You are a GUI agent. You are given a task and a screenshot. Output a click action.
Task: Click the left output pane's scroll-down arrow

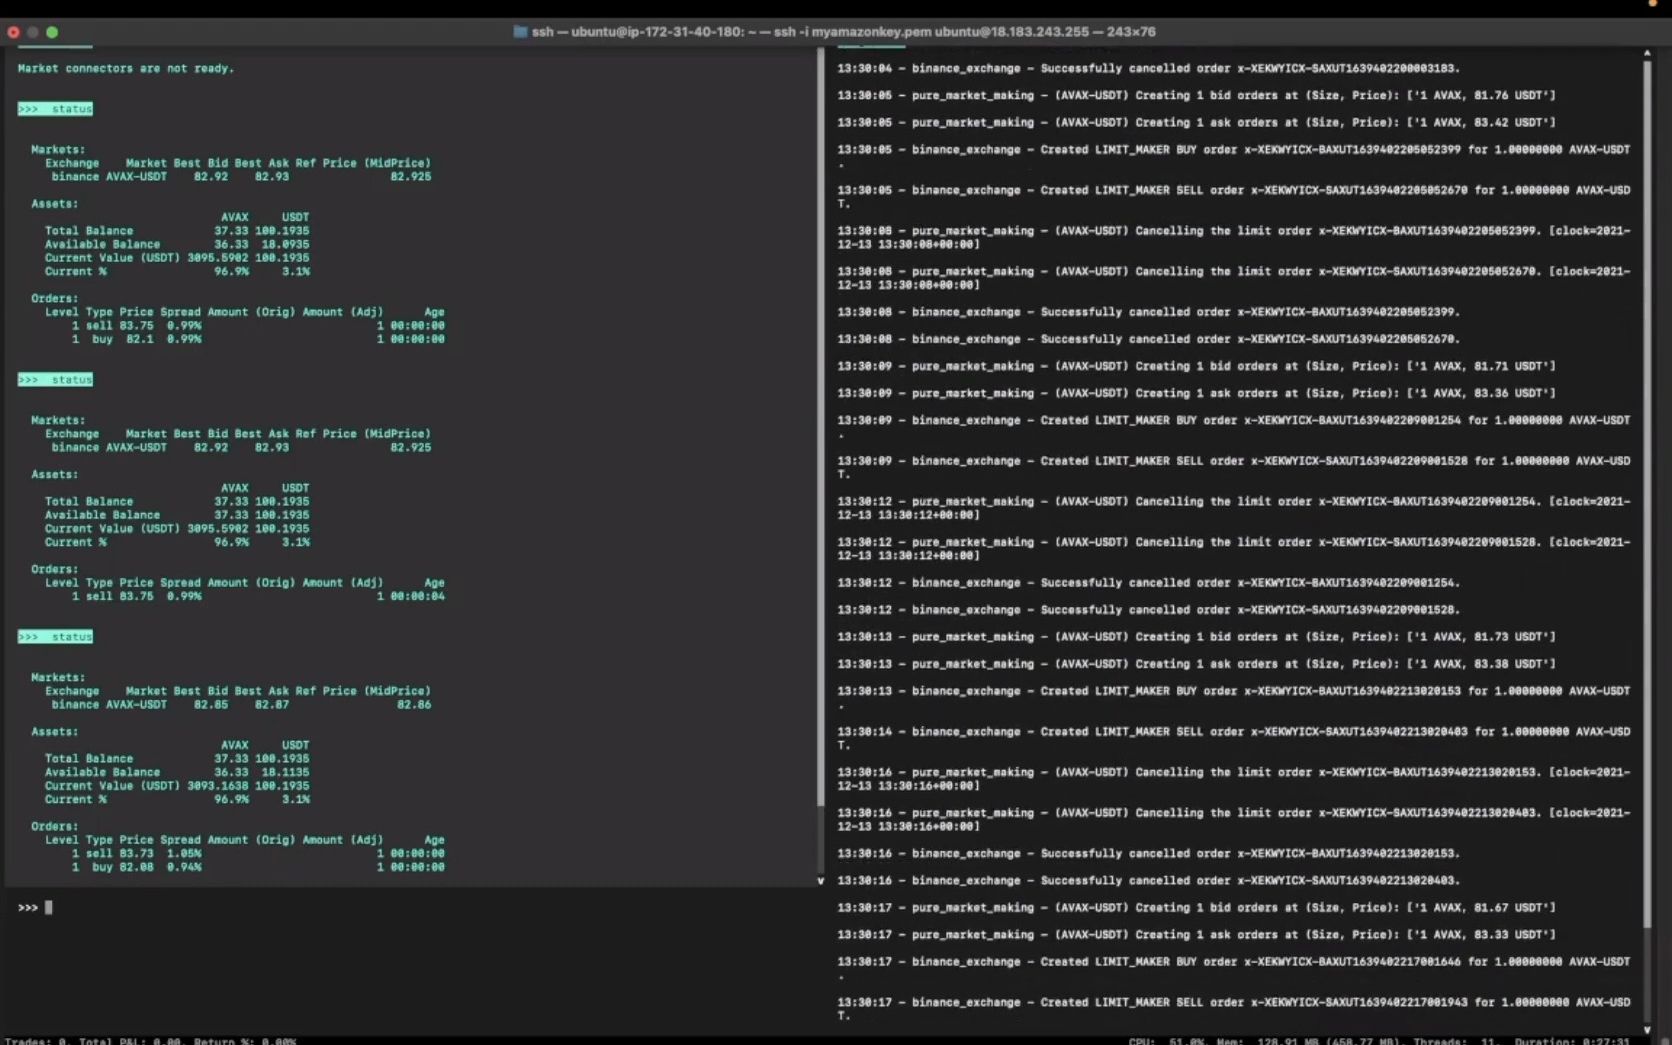click(x=821, y=881)
